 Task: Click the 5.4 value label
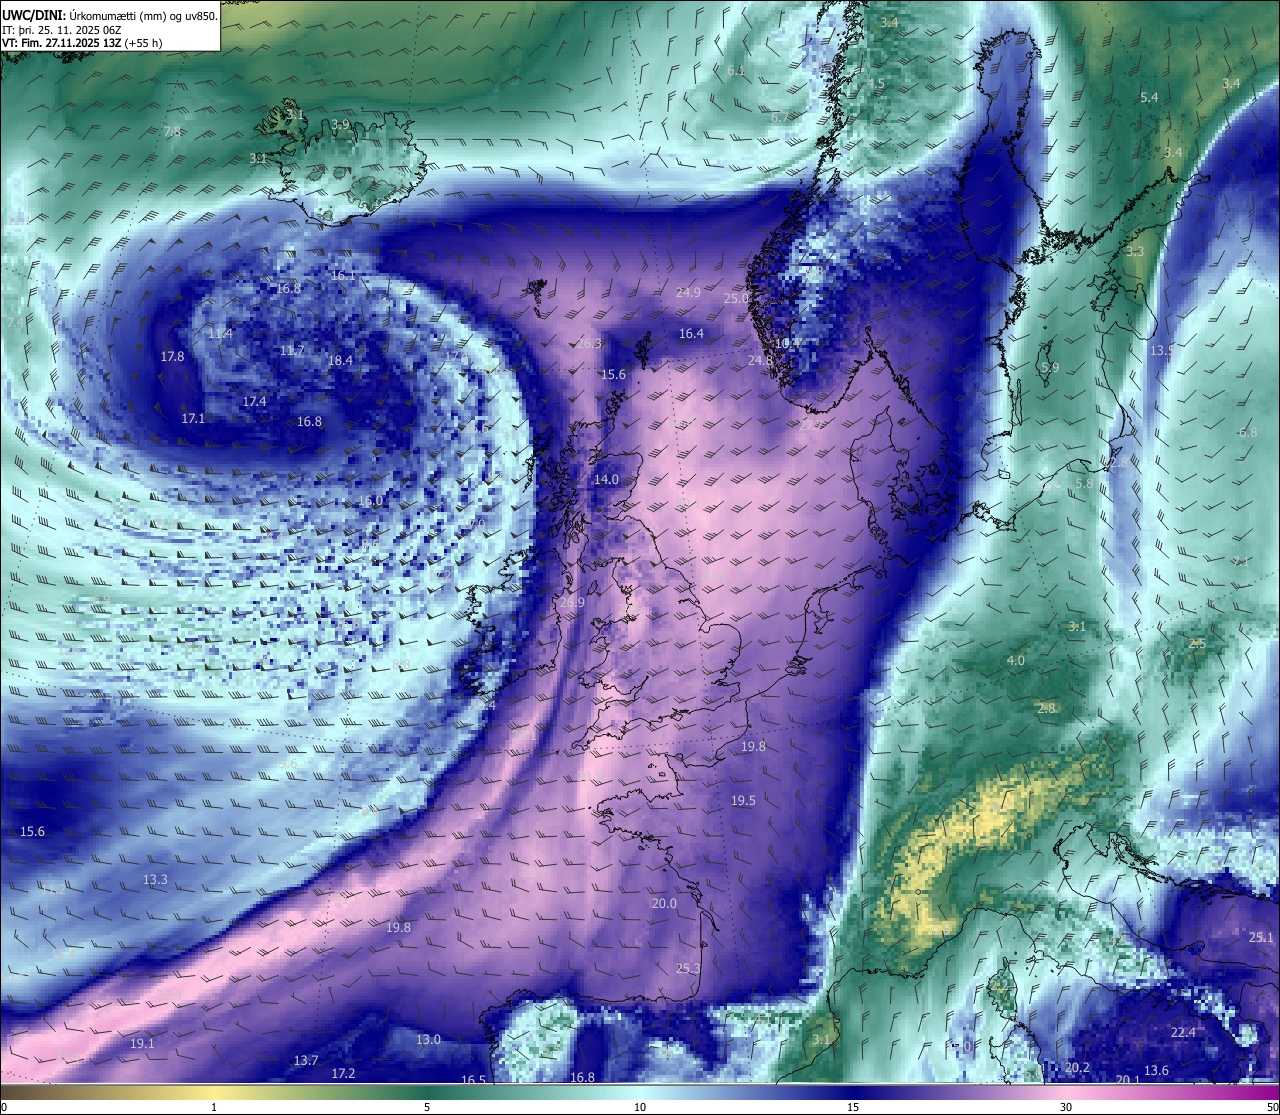click(1149, 98)
